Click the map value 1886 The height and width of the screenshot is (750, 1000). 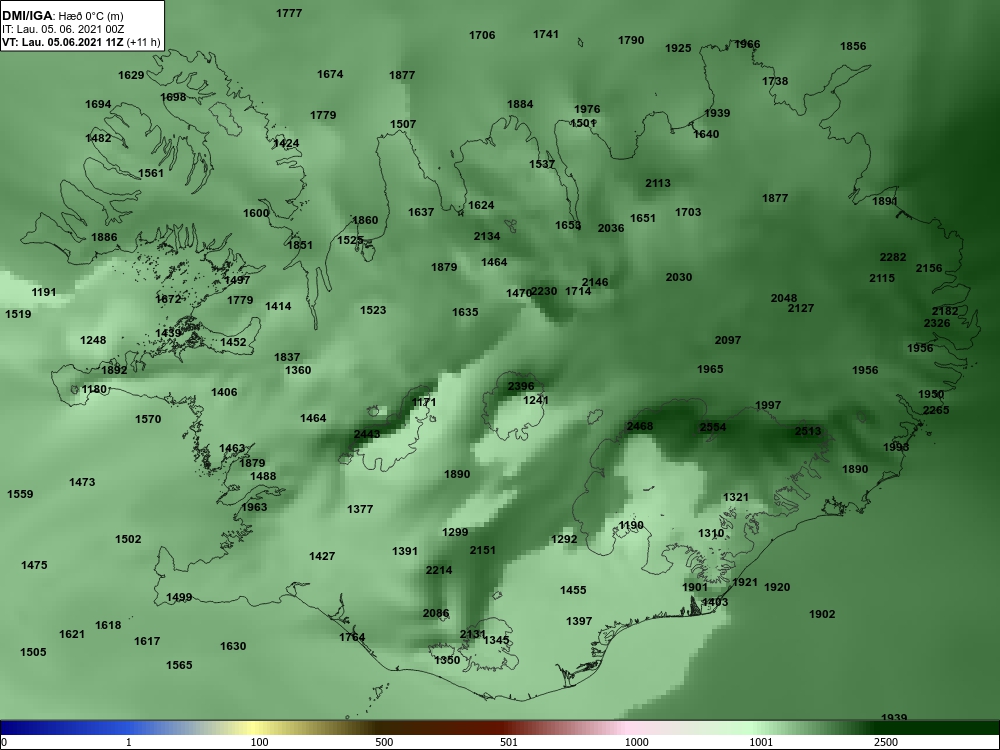(x=104, y=237)
